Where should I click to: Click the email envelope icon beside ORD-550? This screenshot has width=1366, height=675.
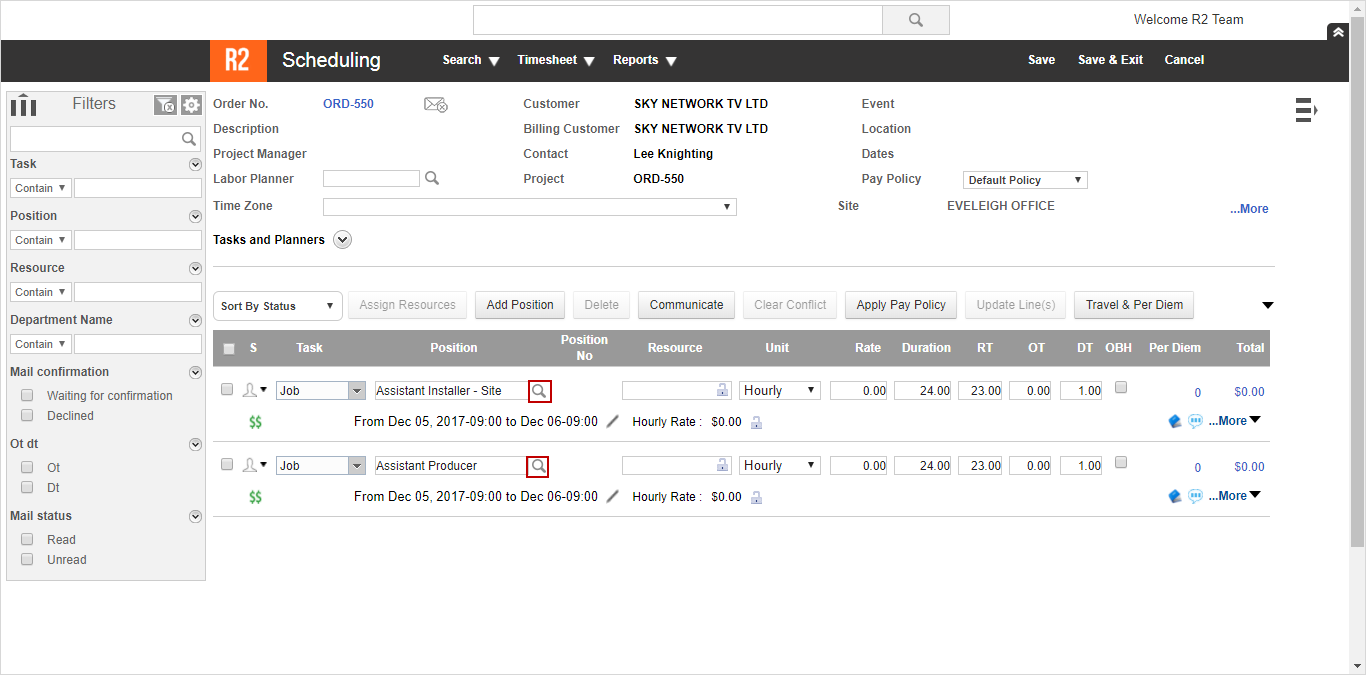point(435,104)
